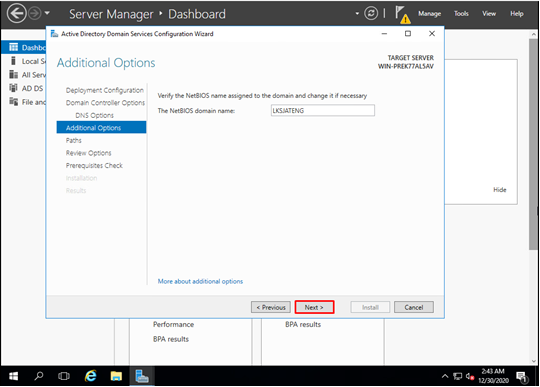540x387 pixels.
Task: Click the AD DS wizard title icon
Action: (x=54, y=34)
